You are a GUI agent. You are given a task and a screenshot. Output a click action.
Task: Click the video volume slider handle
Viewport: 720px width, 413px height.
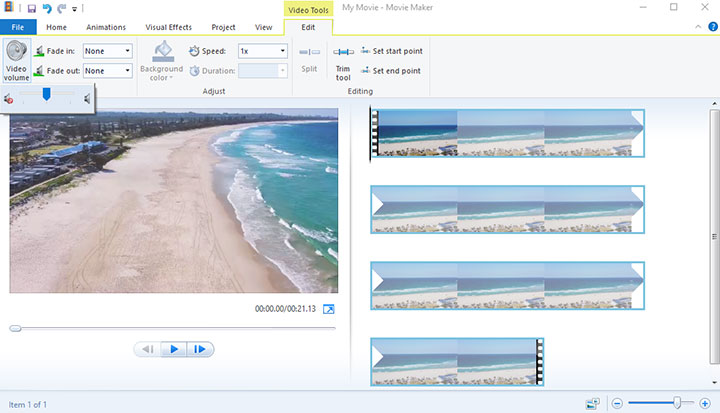tap(46, 94)
